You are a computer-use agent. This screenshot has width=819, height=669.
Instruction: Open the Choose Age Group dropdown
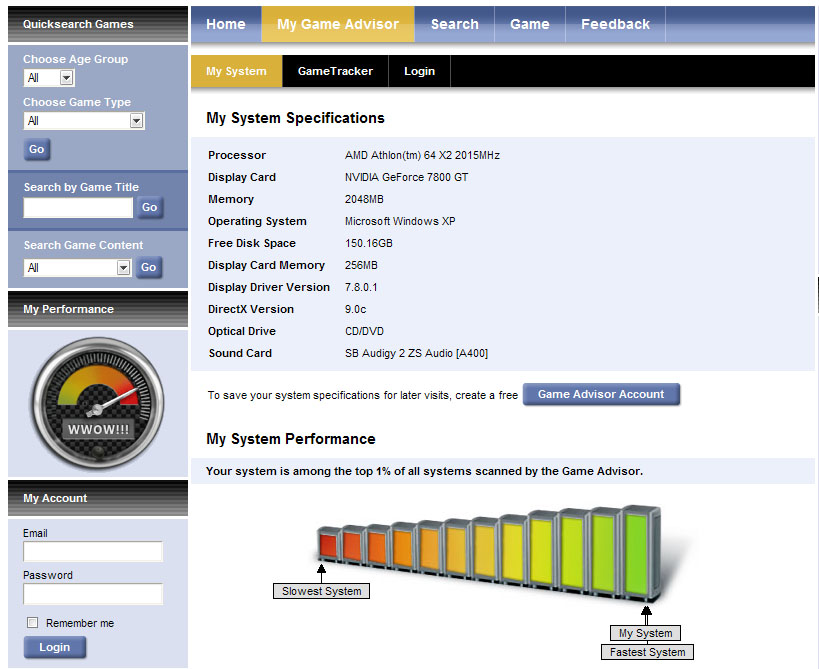pos(49,77)
